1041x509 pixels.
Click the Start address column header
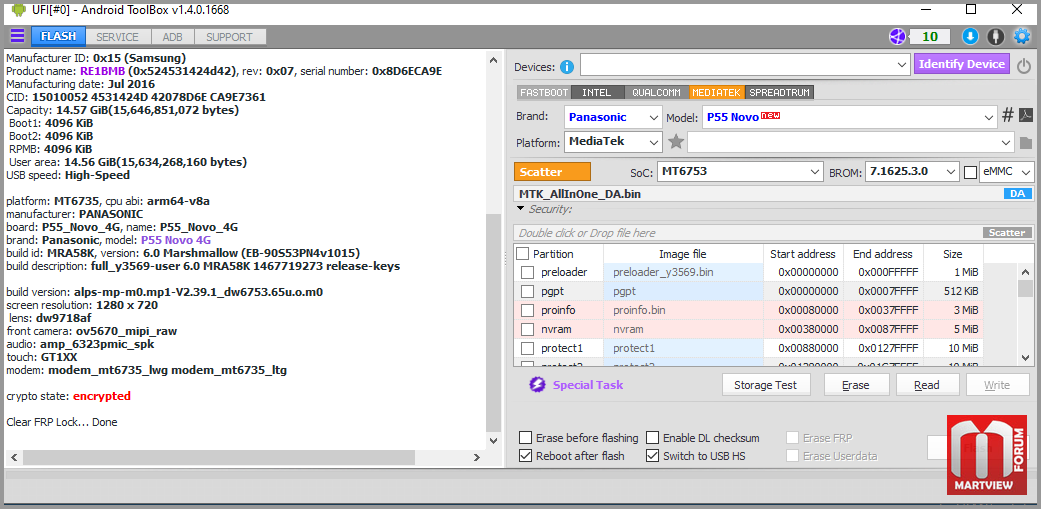(x=803, y=254)
